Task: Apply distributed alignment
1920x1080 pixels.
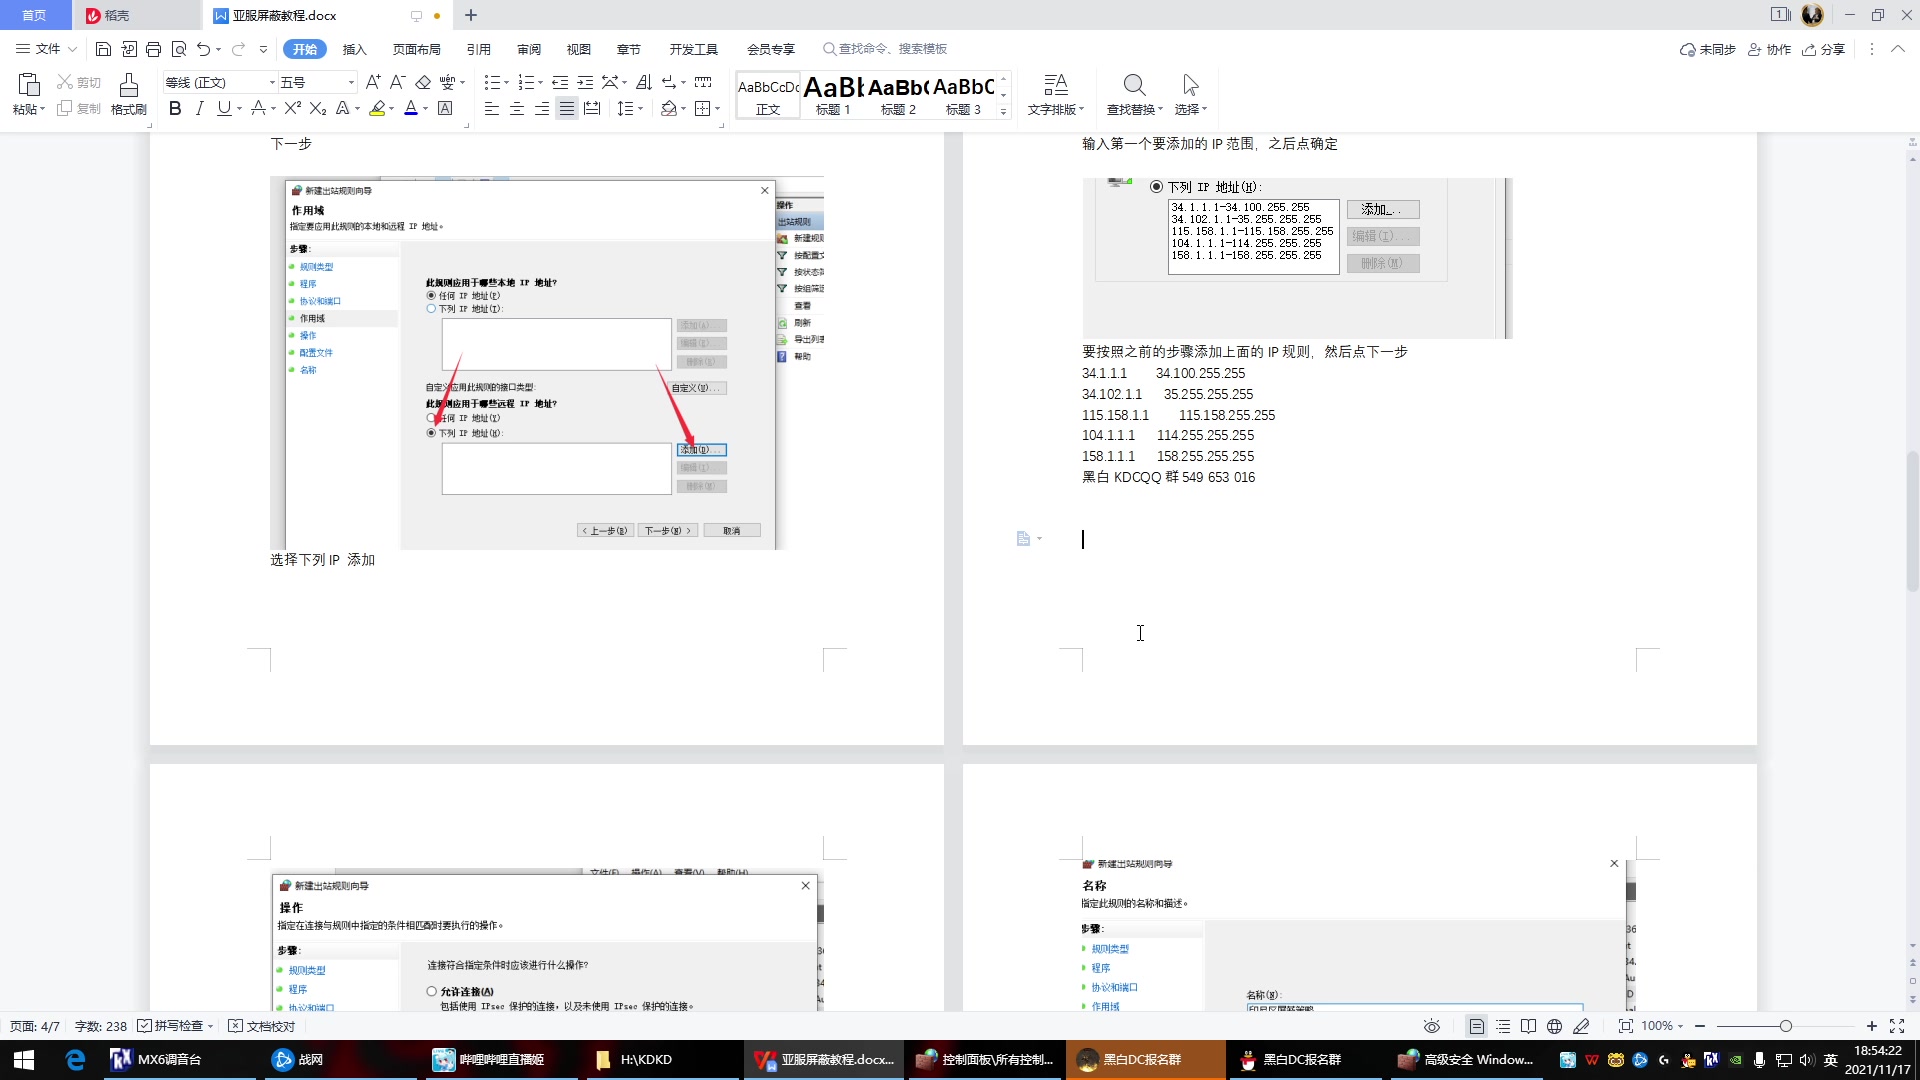Action: 592,108
